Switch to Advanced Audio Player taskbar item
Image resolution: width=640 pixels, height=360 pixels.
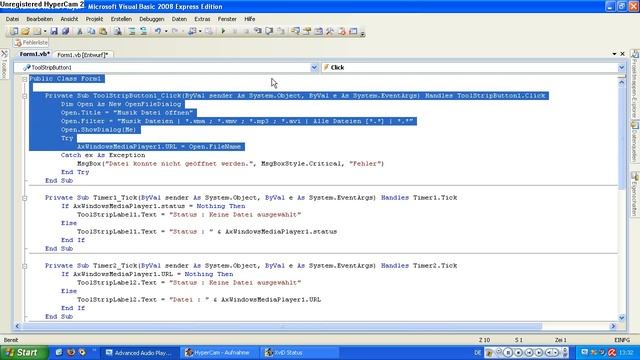click(140, 353)
